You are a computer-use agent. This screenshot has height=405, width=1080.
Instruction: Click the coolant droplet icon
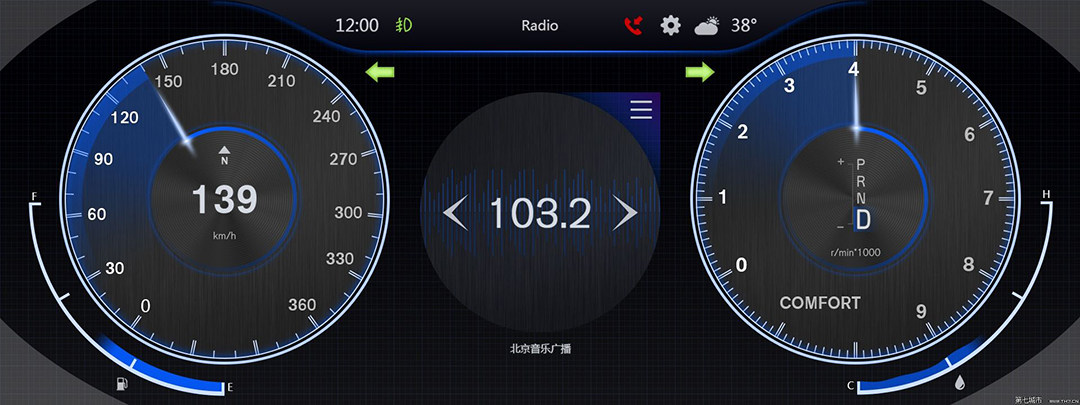(x=960, y=382)
